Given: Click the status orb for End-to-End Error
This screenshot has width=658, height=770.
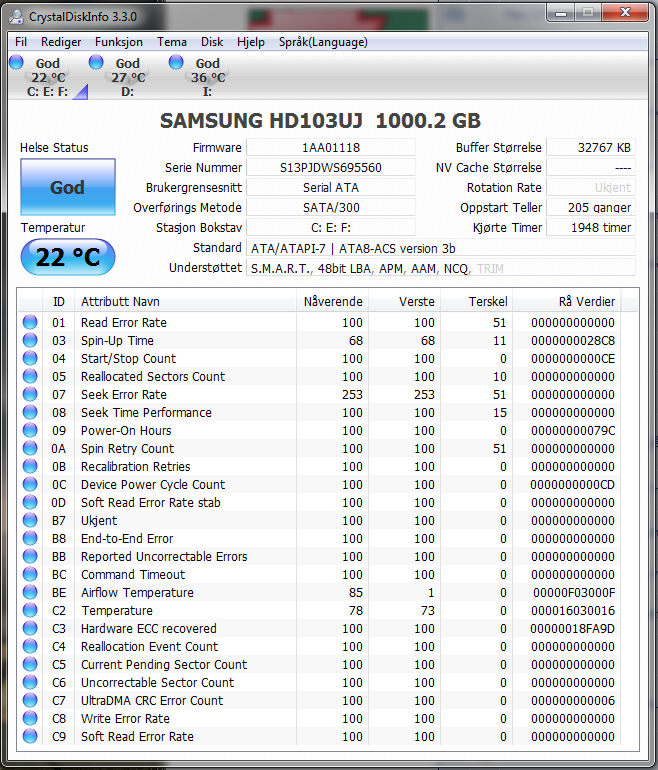Looking at the screenshot, I should (30, 538).
